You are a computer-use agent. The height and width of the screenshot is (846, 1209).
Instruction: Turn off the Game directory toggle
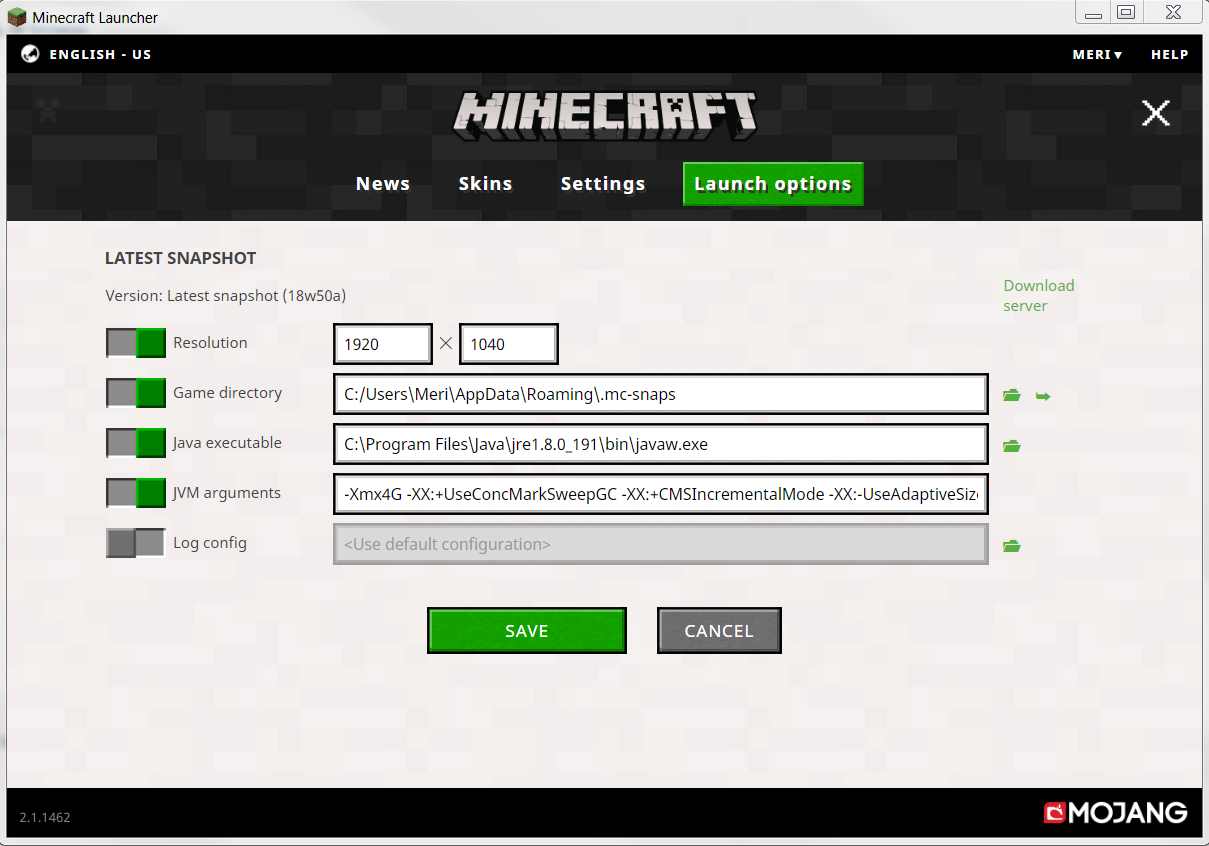point(136,393)
